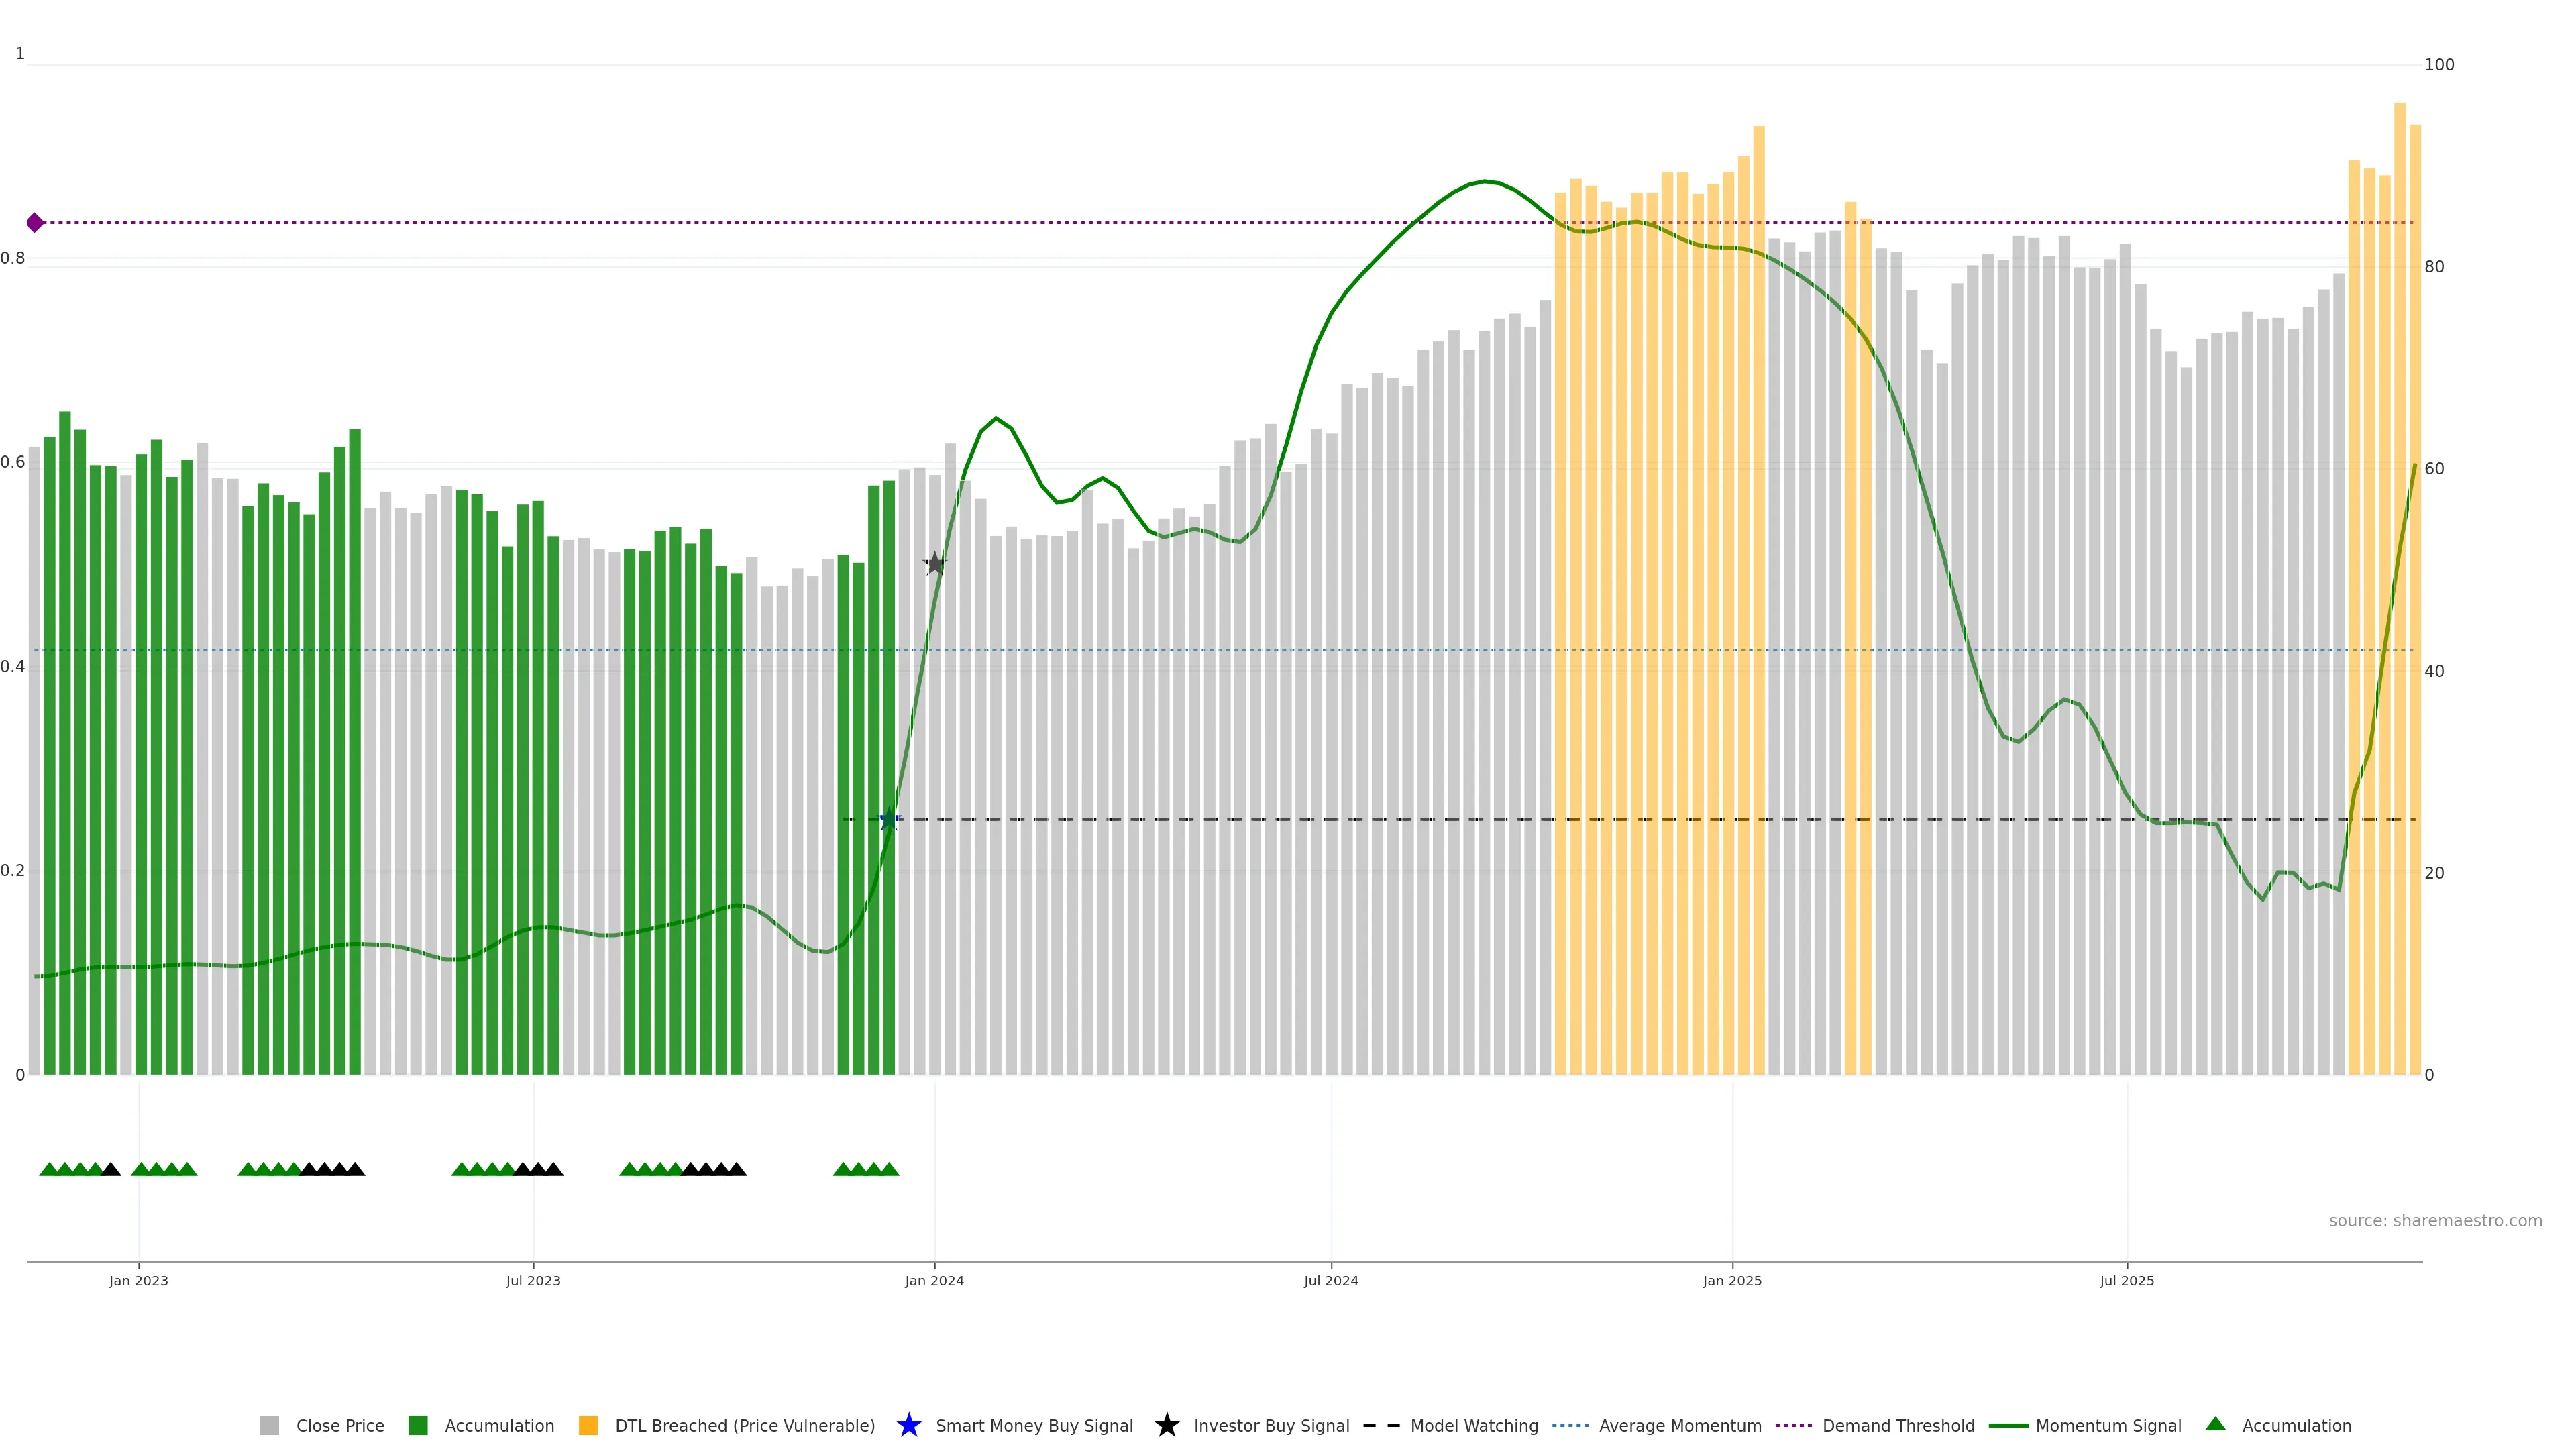
Task: Click the Jan 2023 x-axis label
Action: click(x=139, y=1280)
